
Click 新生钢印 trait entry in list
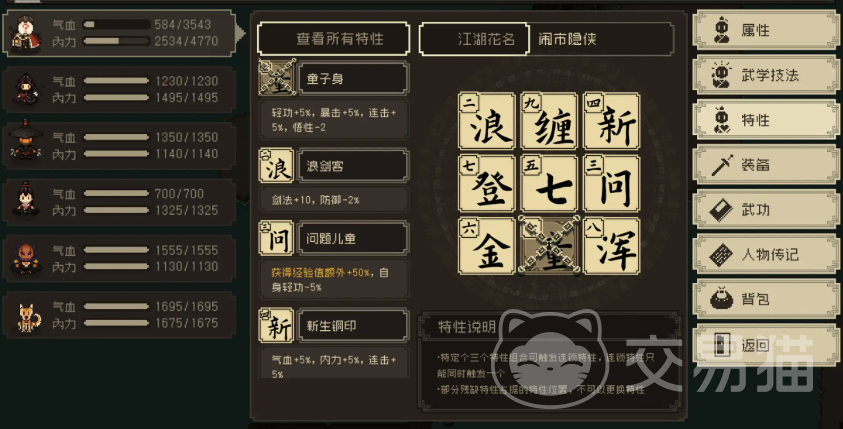[x=353, y=325]
